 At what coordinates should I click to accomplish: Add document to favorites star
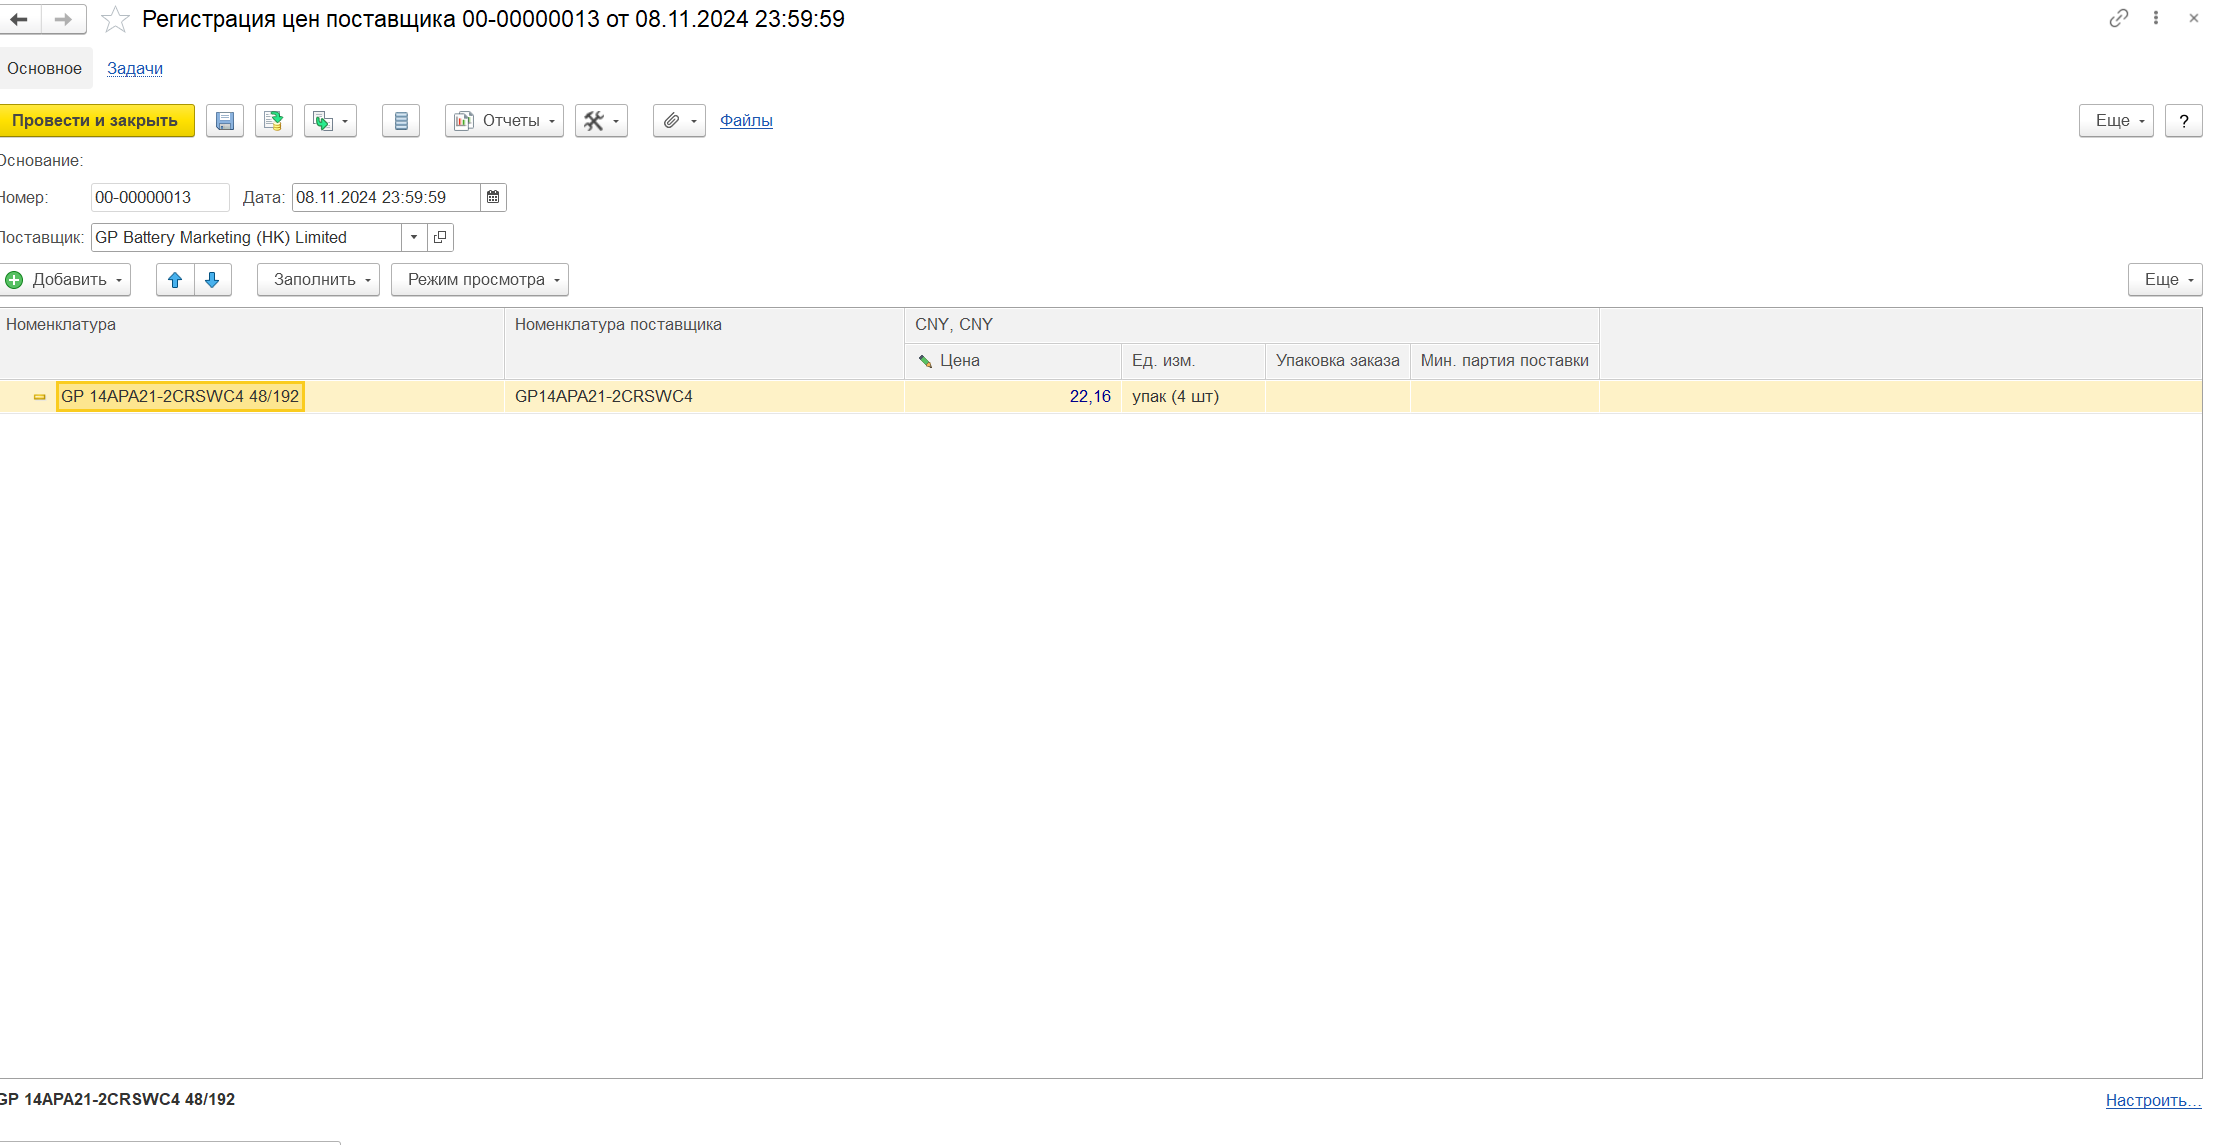click(x=116, y=19)
